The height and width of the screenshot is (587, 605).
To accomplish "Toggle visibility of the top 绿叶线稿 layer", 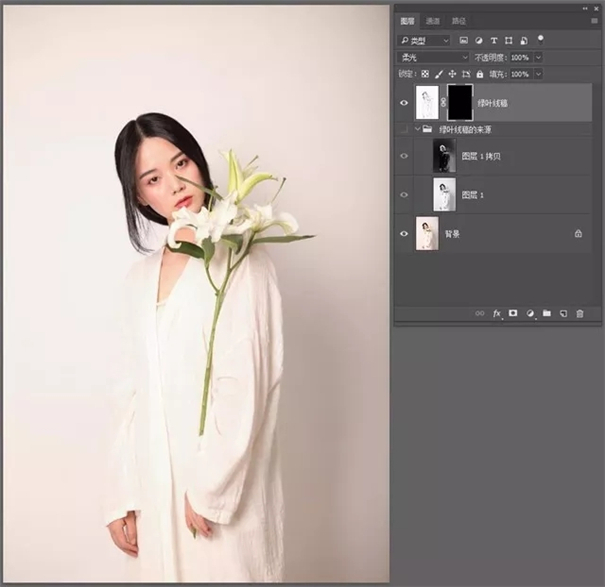I will (x=404, y=102).
